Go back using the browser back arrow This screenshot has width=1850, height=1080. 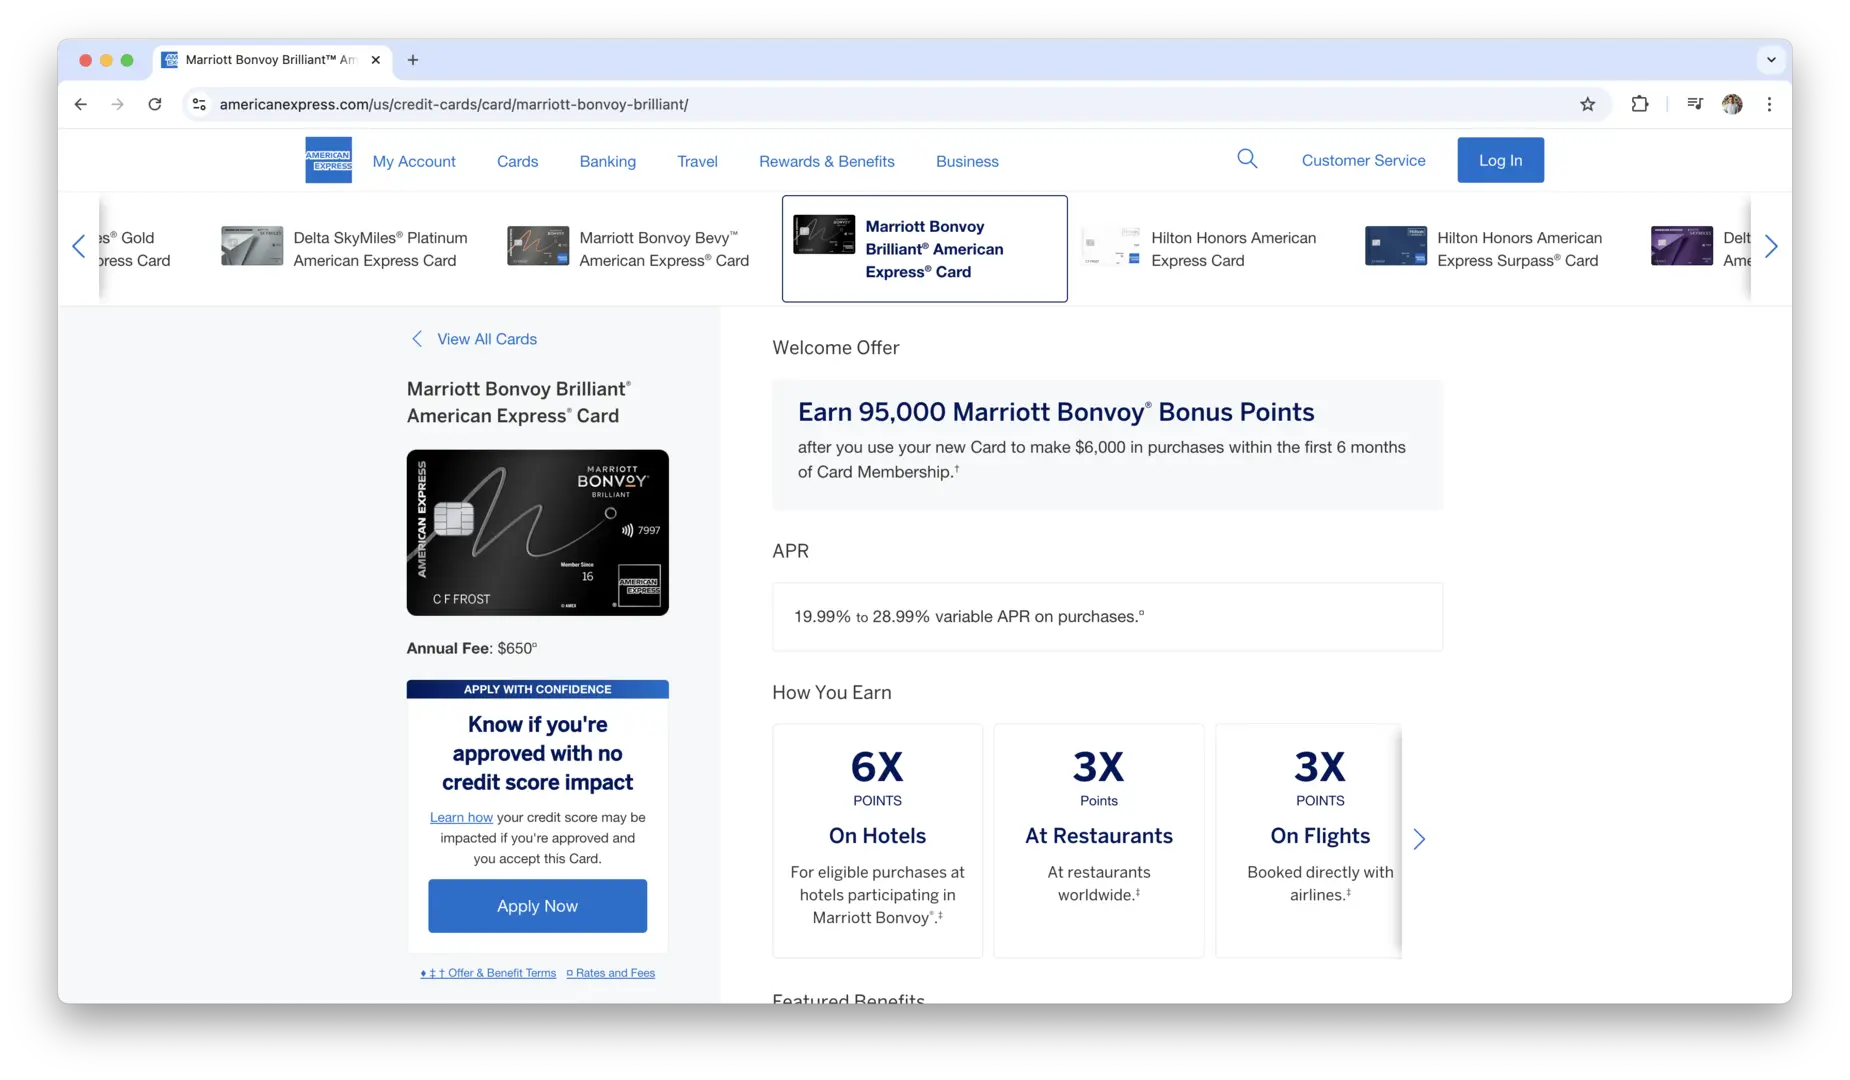pyautogui.click(x=81, y=104)
